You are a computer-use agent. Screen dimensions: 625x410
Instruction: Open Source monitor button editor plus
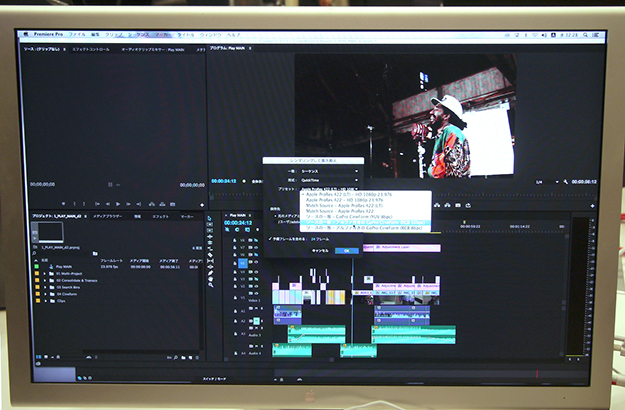pos(202,205)
